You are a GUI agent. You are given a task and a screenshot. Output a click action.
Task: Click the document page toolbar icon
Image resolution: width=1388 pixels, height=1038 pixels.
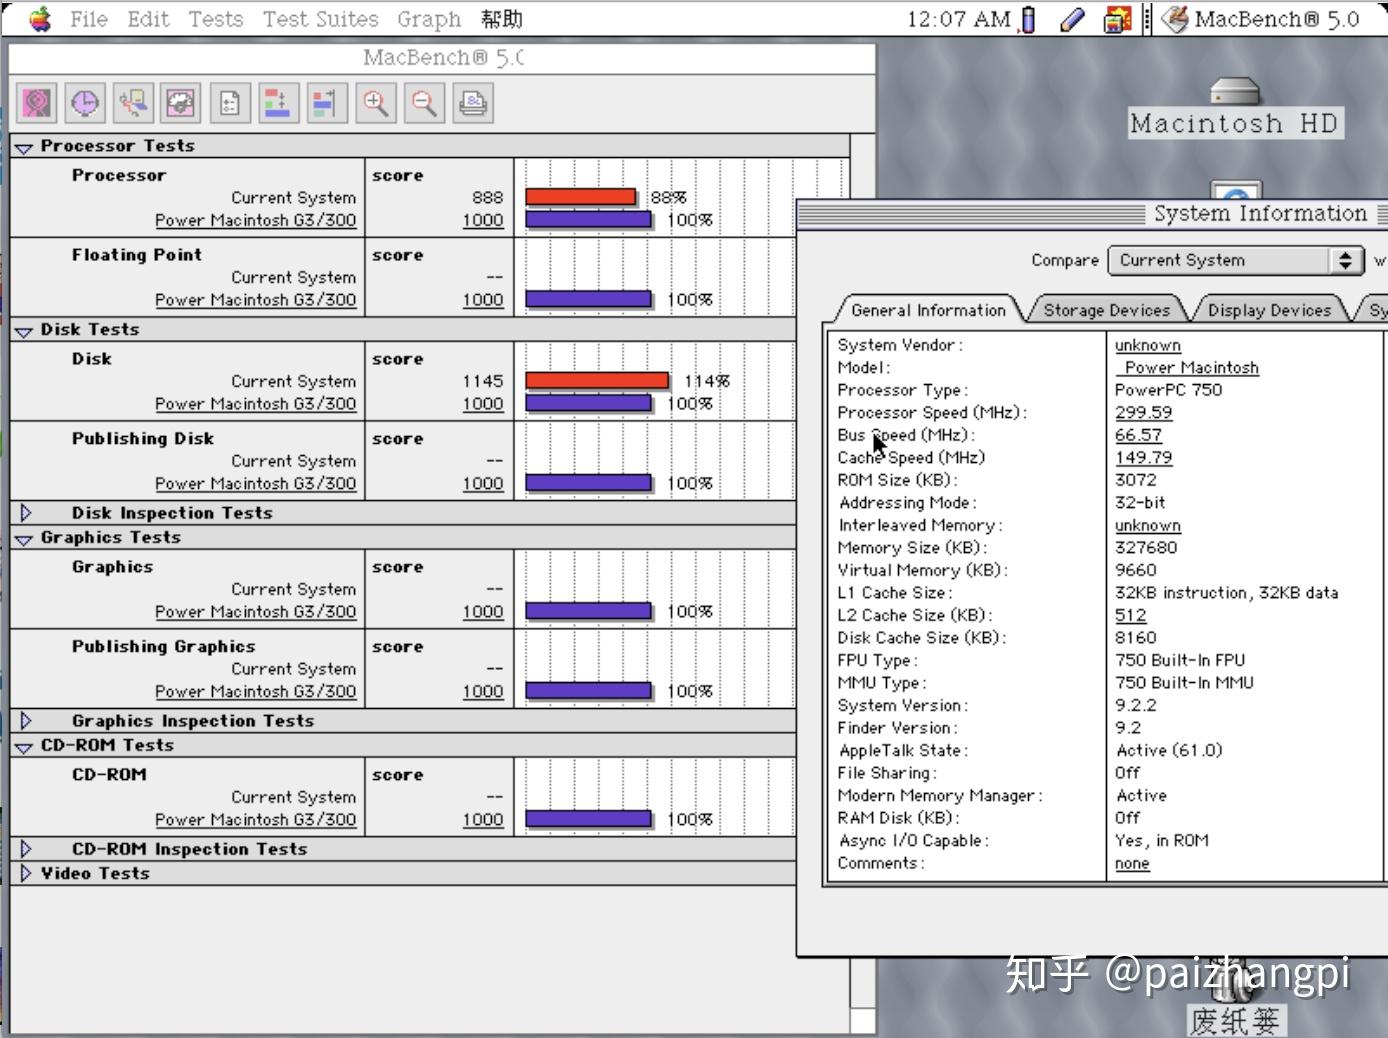click(230, 103)
